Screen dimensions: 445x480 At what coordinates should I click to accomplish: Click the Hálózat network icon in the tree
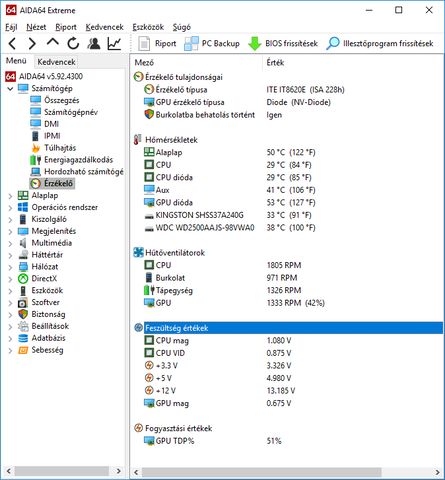[x=23, y=267]
